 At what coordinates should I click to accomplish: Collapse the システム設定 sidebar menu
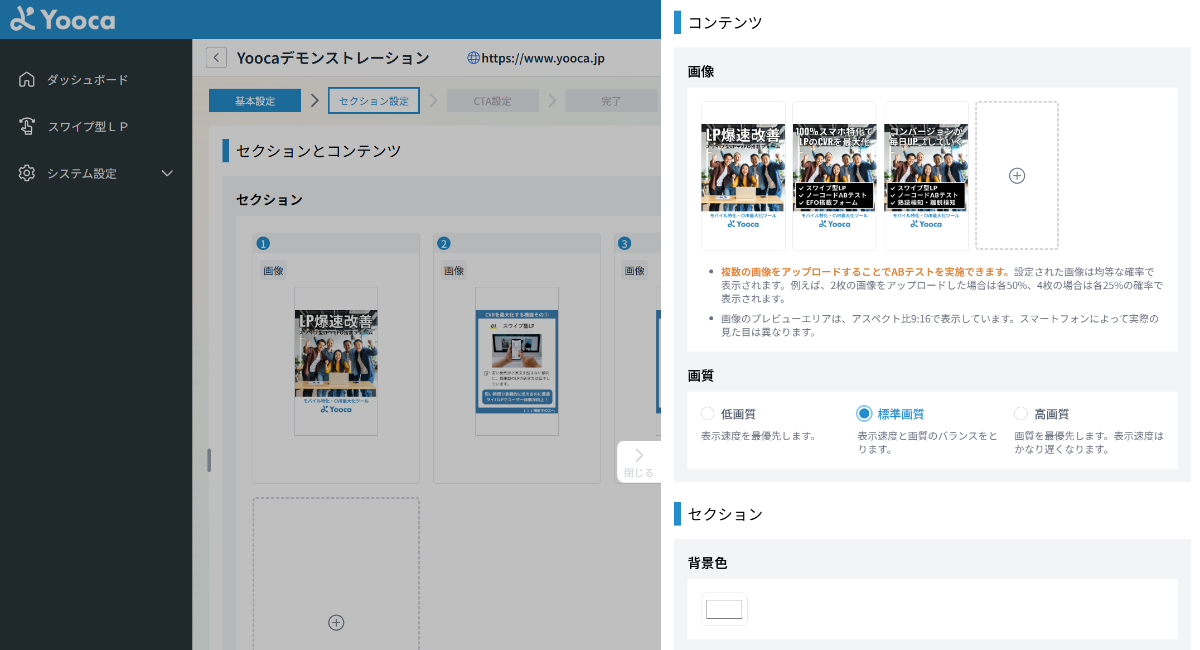pyautogui.click(x=166, y=172)
